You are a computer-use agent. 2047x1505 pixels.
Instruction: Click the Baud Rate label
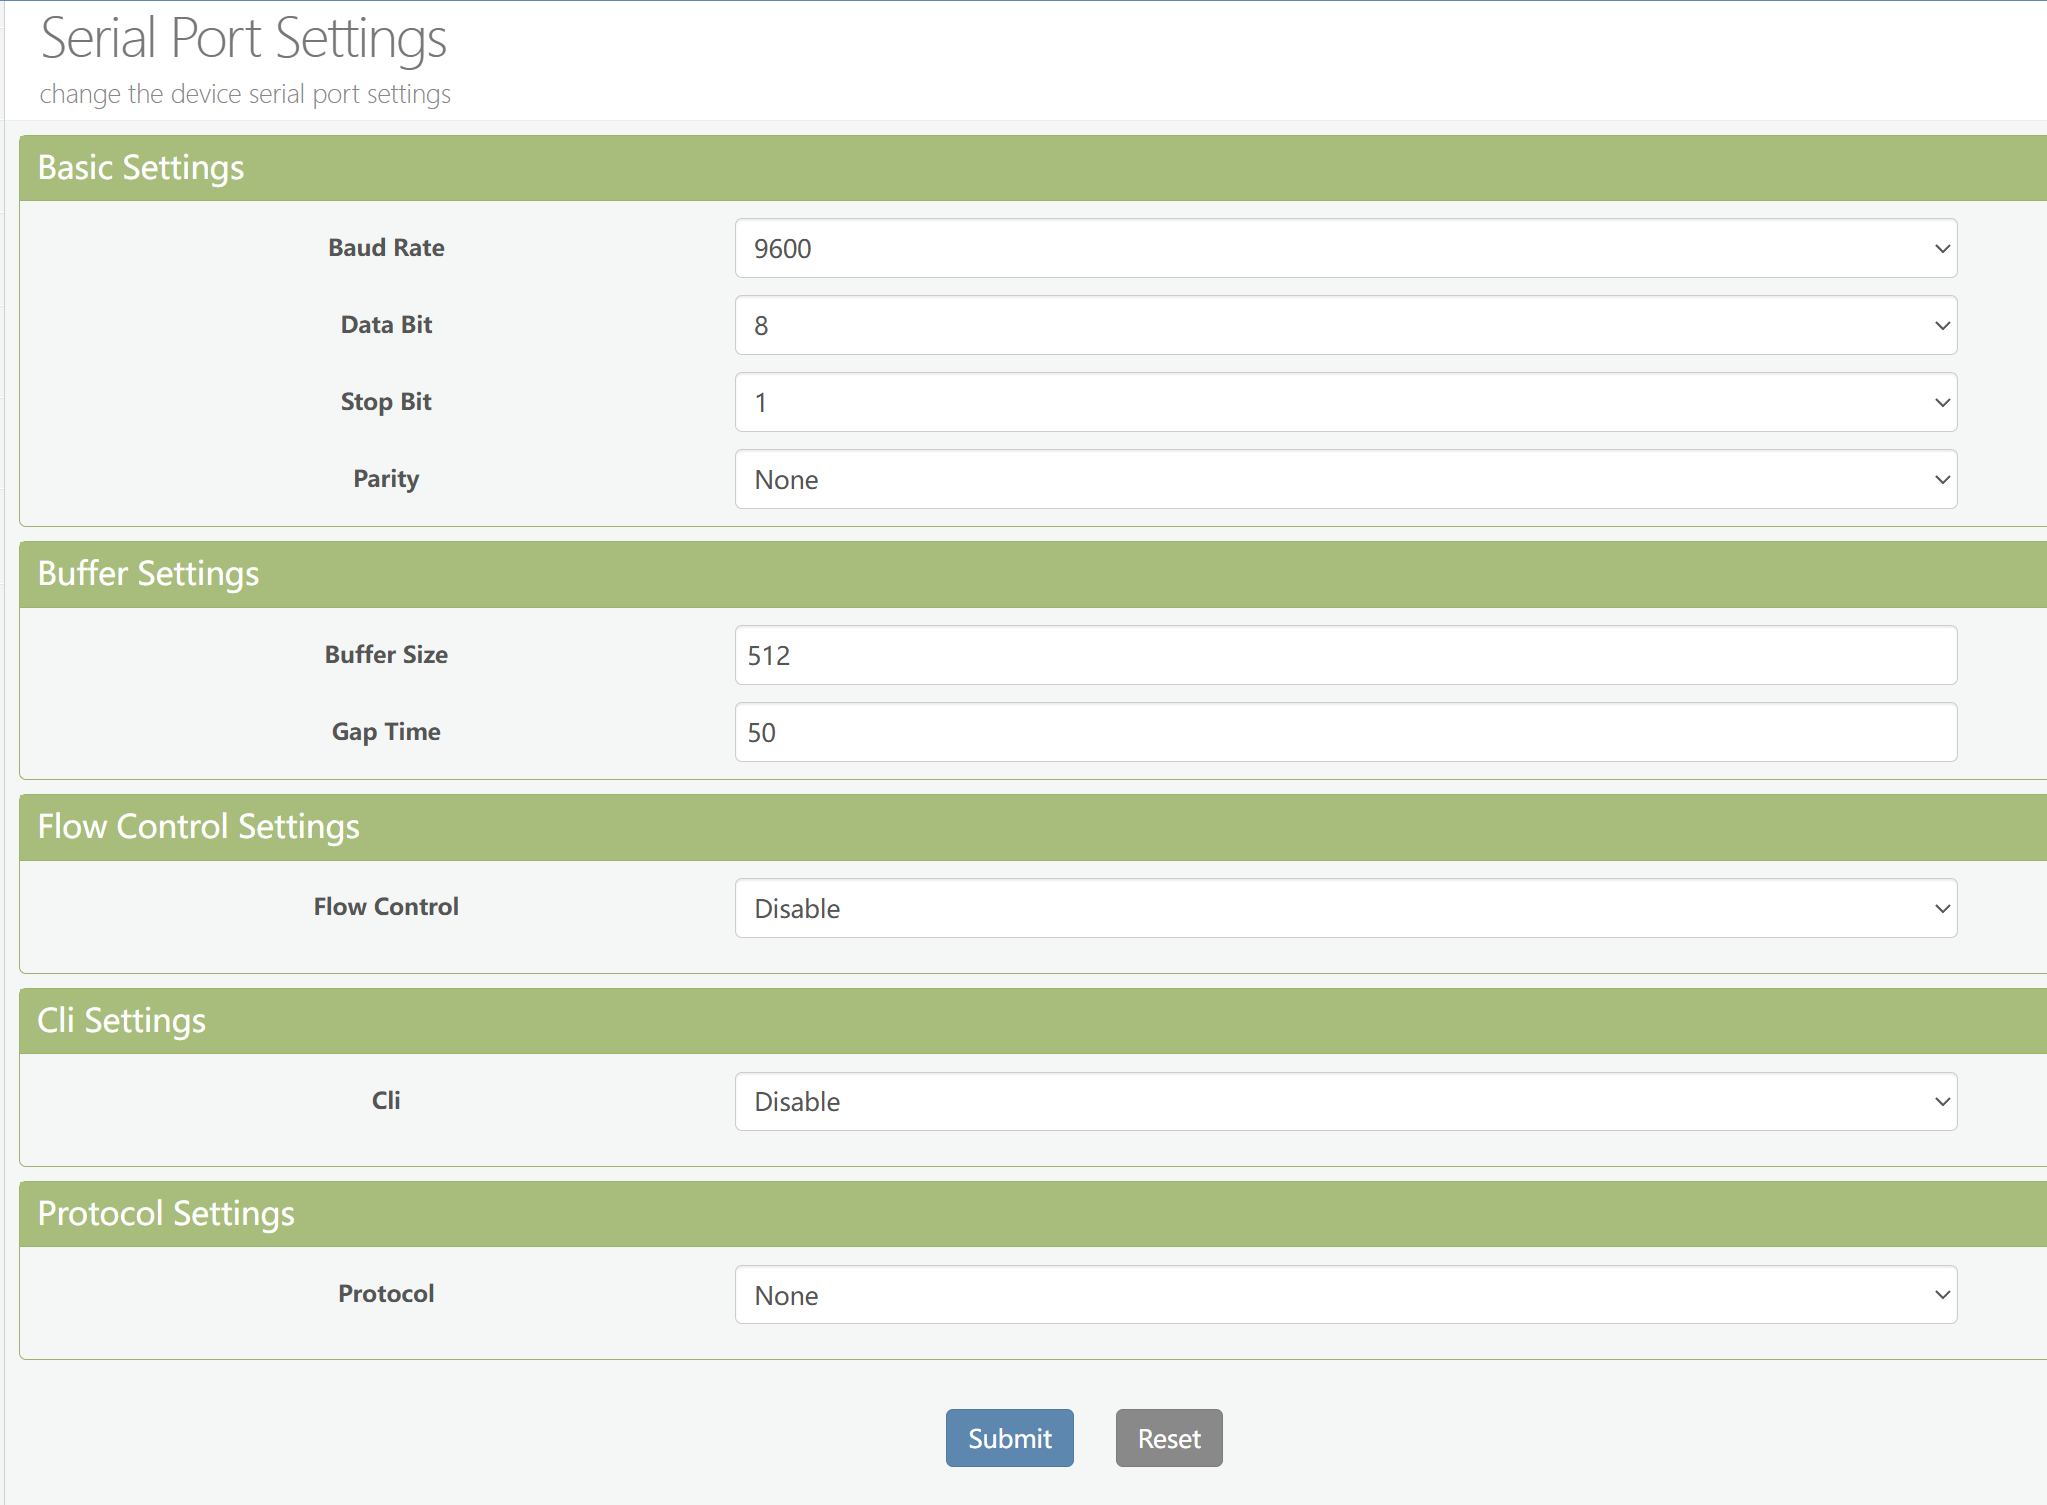[386, 248]
